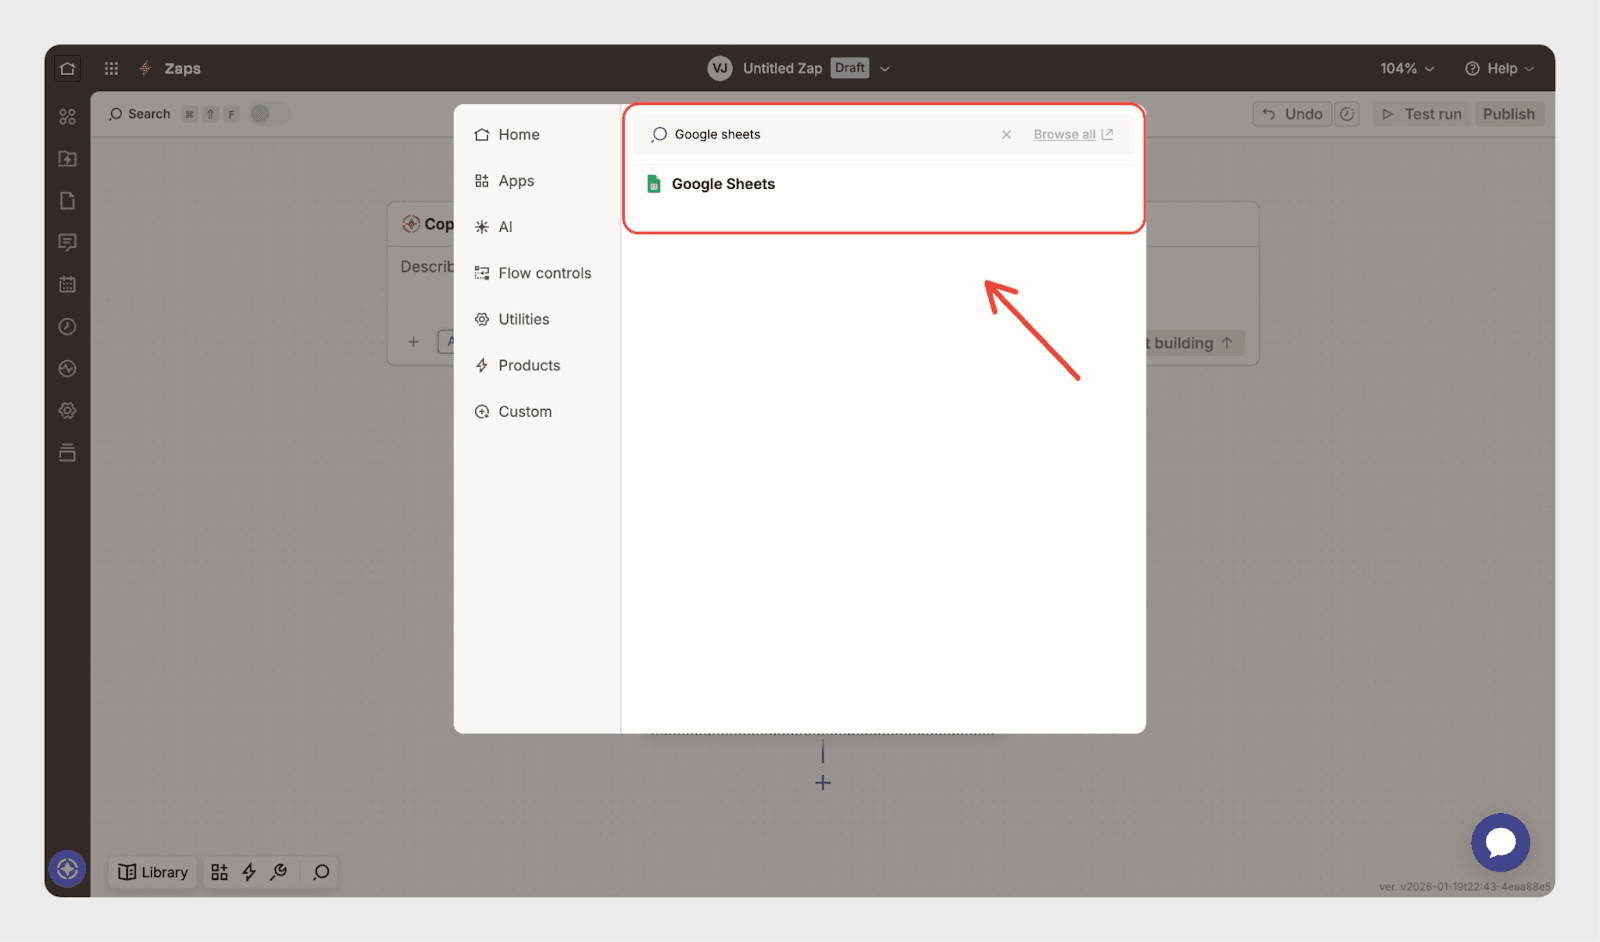This screenshot has height=942, width=1600.
Task: Click the magnifier icon in bottom toolbar
Action: (x=321, y=872)
